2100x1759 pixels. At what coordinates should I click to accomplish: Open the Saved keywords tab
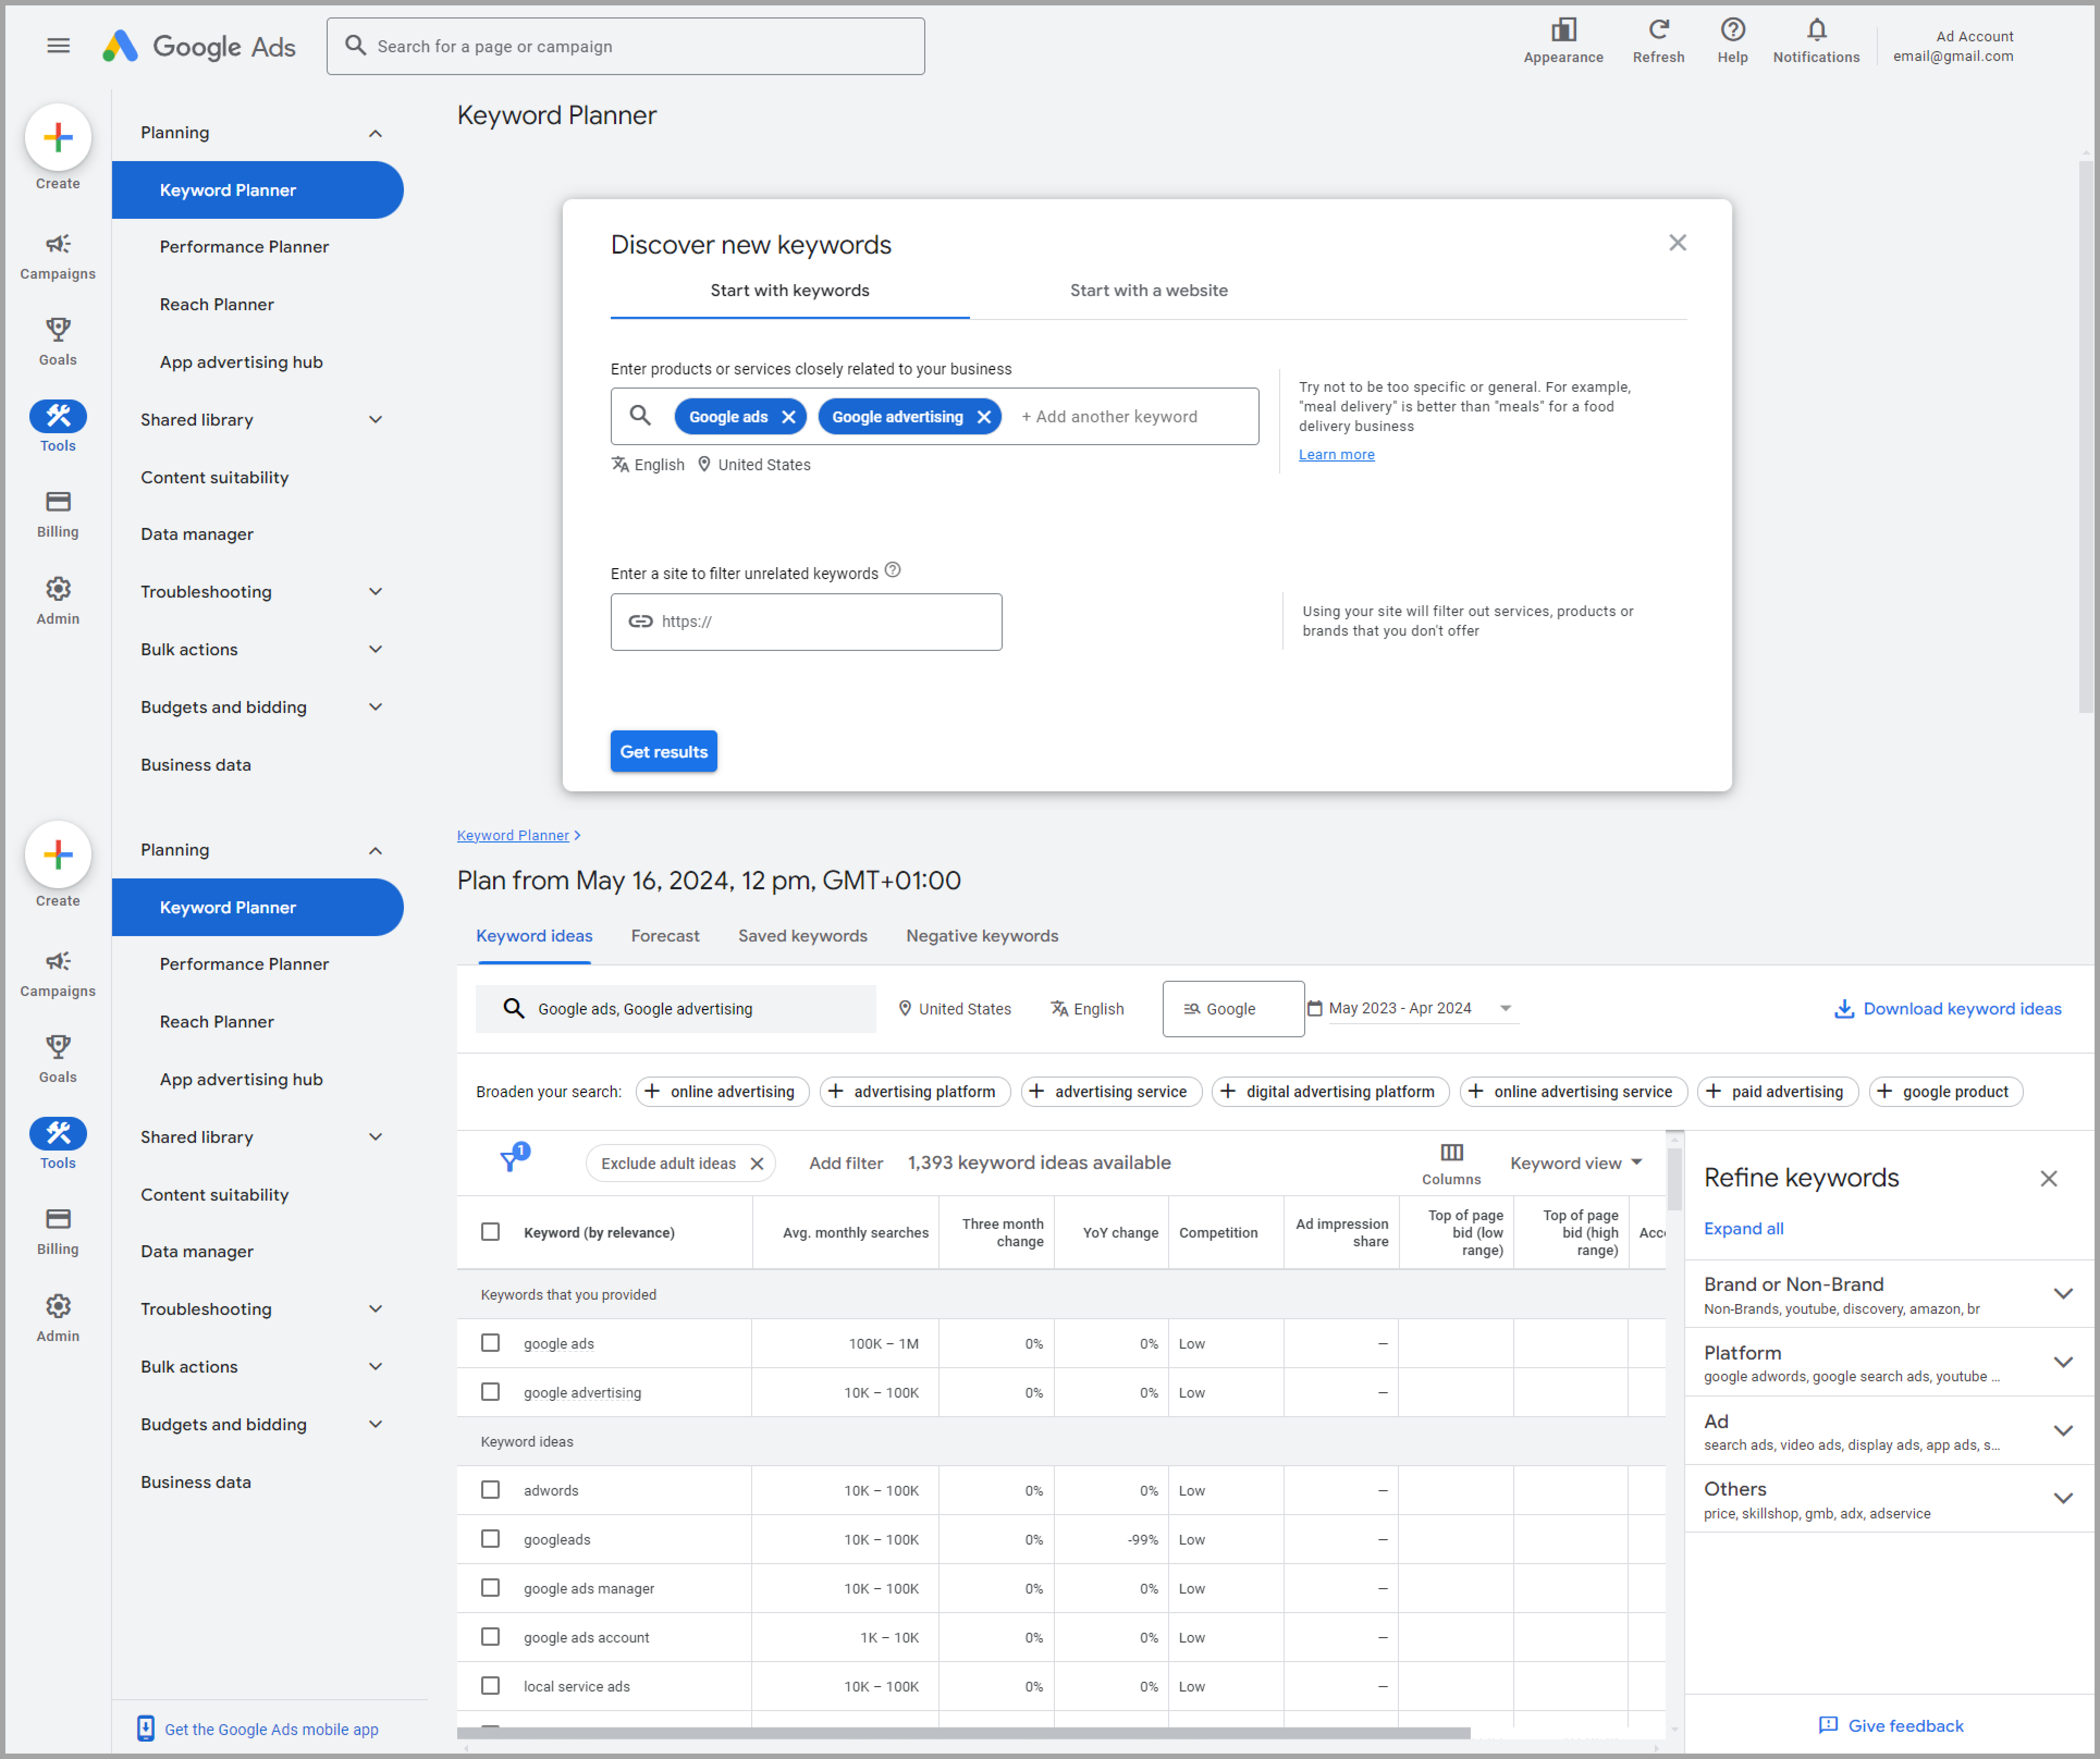coord(802,936)
